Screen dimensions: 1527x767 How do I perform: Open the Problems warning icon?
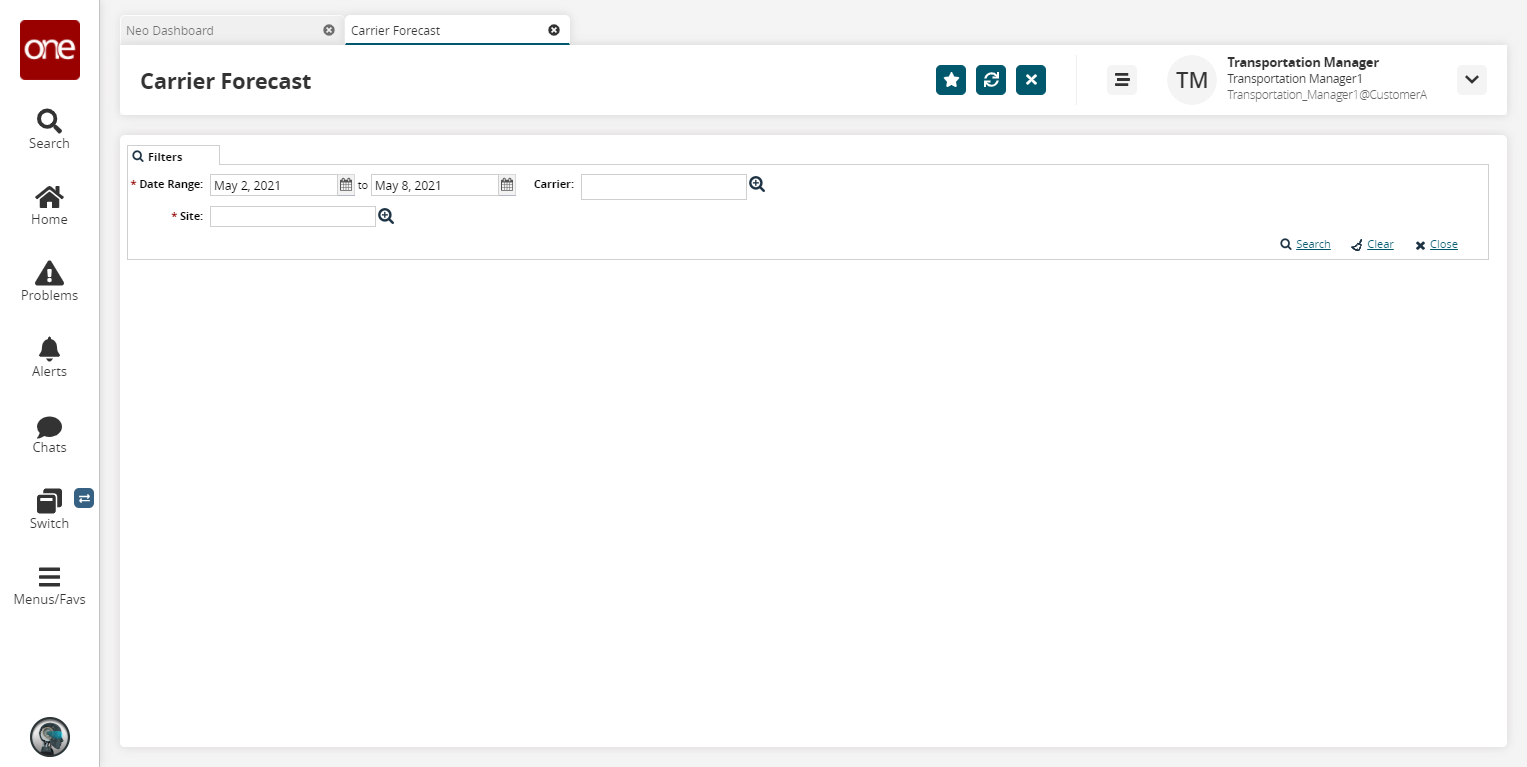click(49, 273)
